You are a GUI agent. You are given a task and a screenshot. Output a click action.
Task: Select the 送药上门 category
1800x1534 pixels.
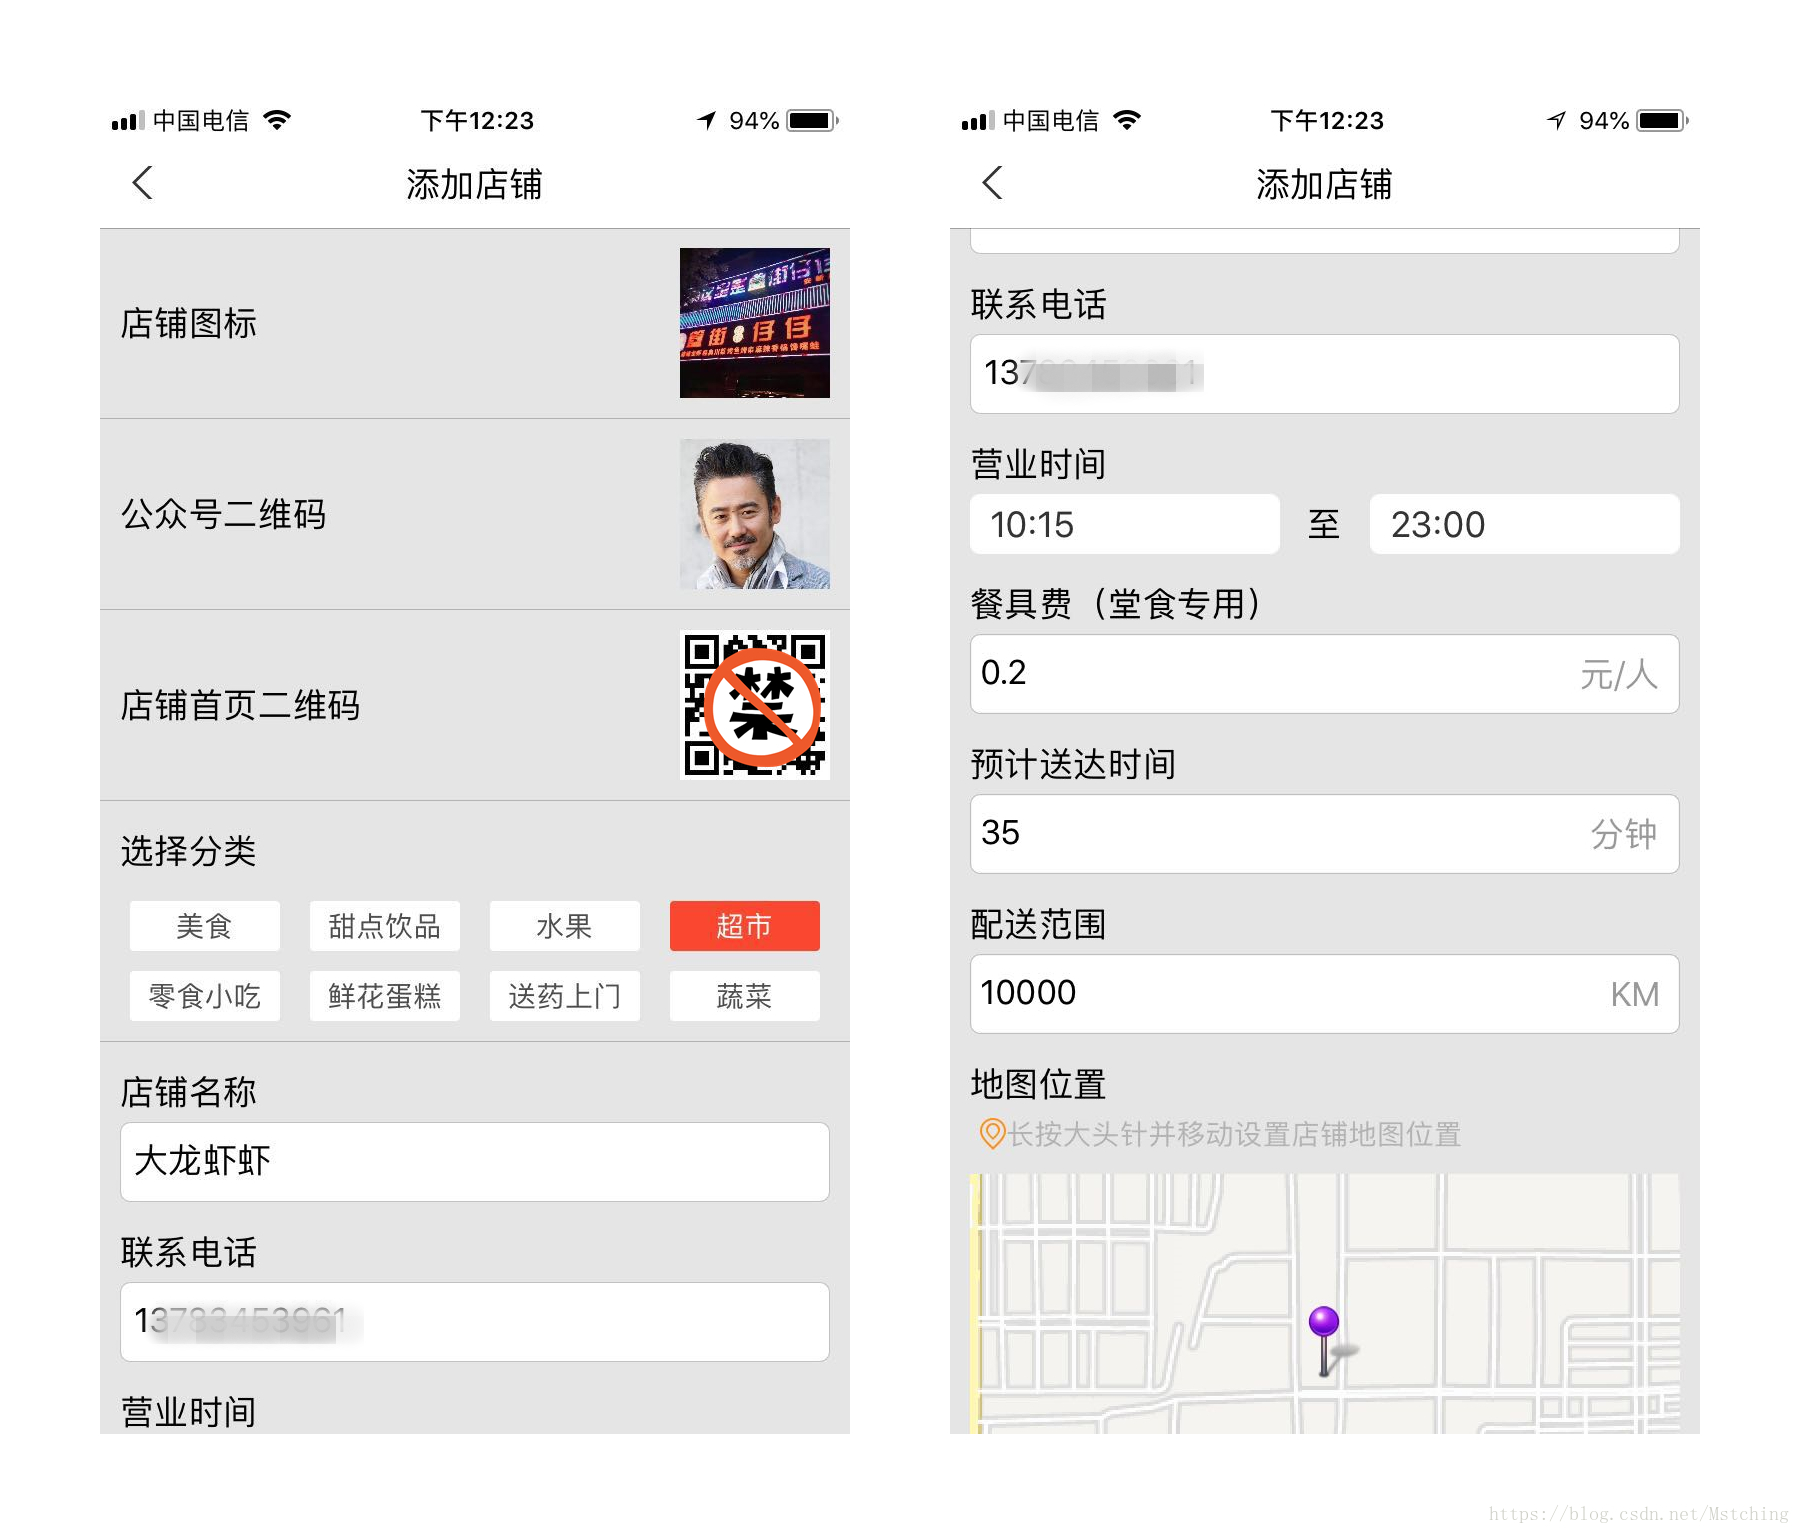pos(565,996)
